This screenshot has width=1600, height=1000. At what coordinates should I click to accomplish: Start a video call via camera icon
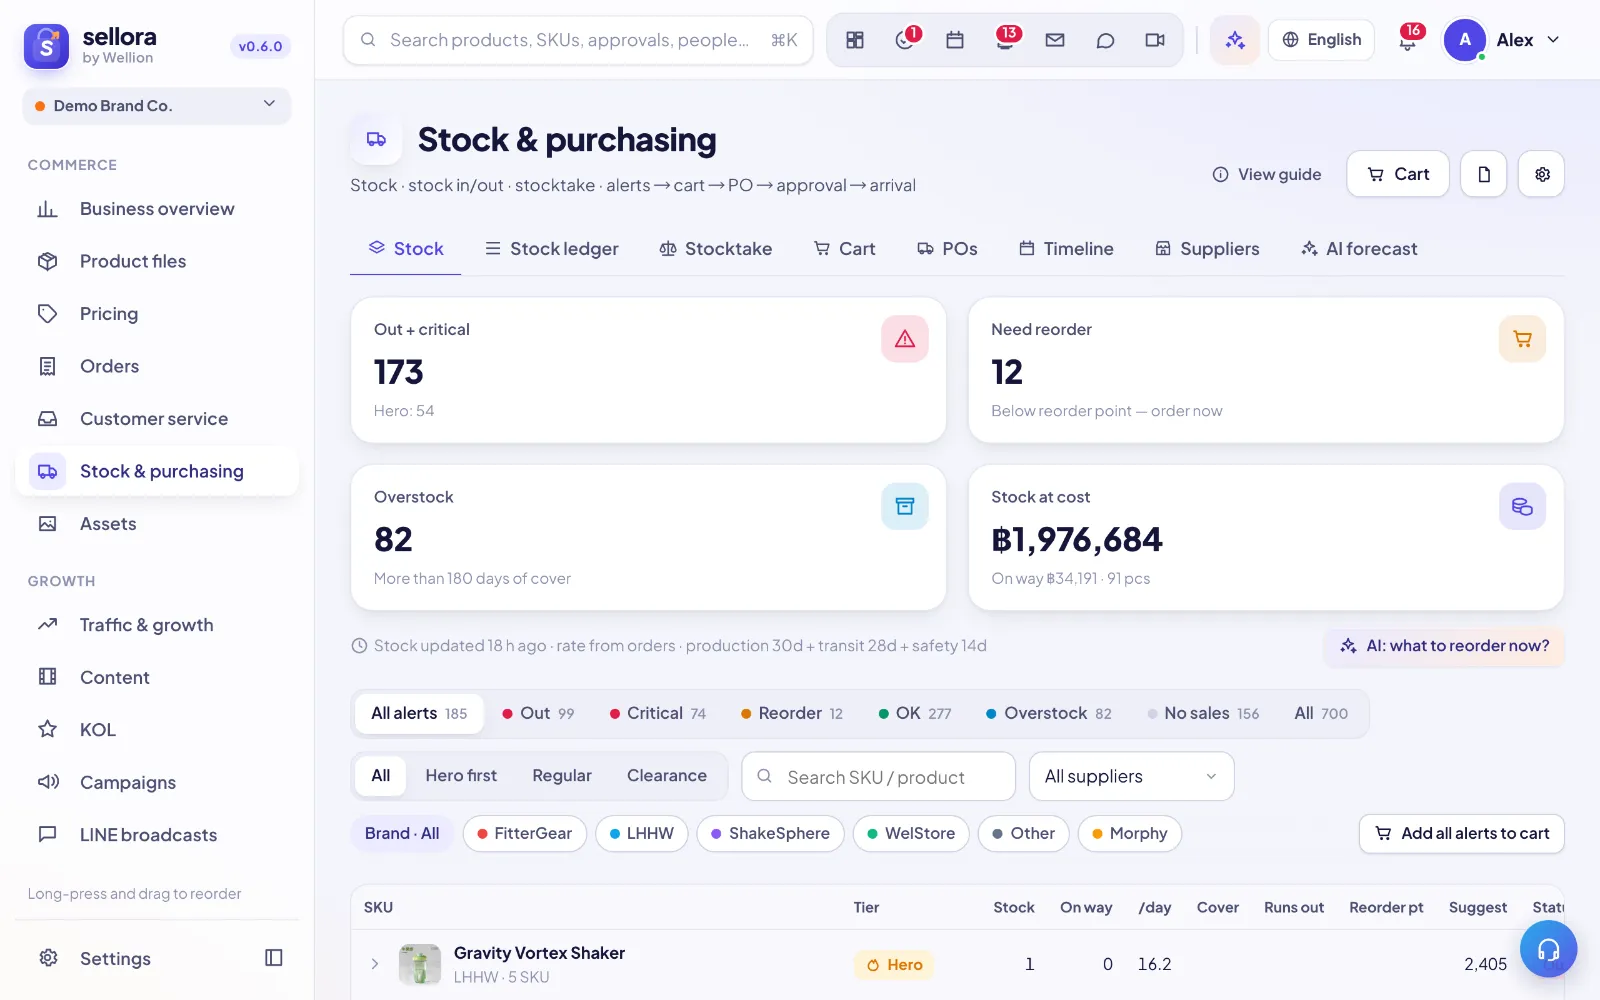(x=1155, y=40)
